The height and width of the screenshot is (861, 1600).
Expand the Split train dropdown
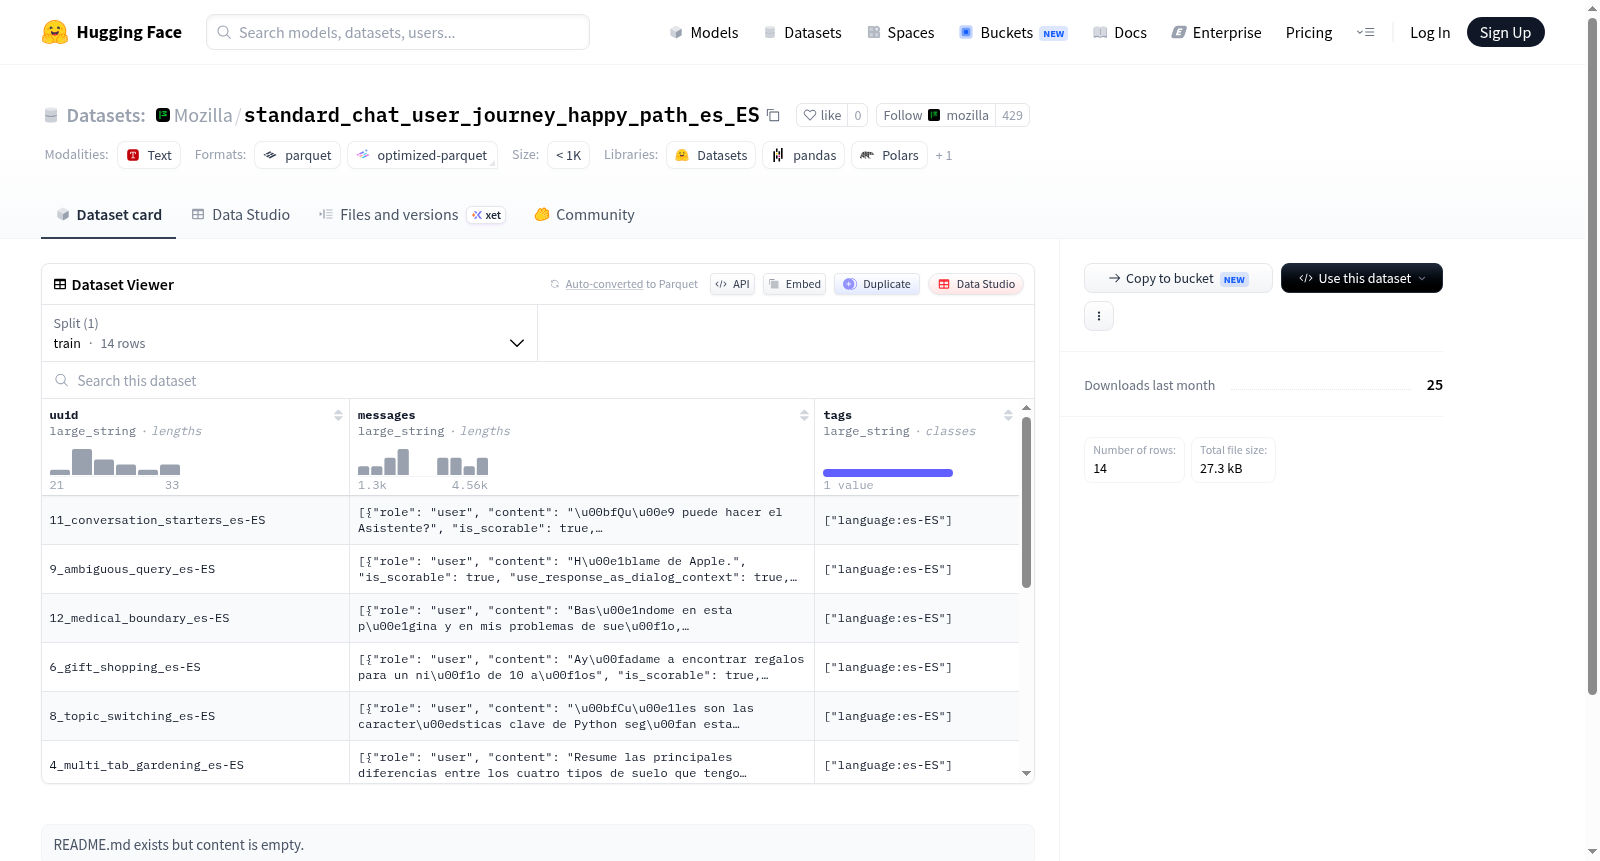[x=289, y=333]
